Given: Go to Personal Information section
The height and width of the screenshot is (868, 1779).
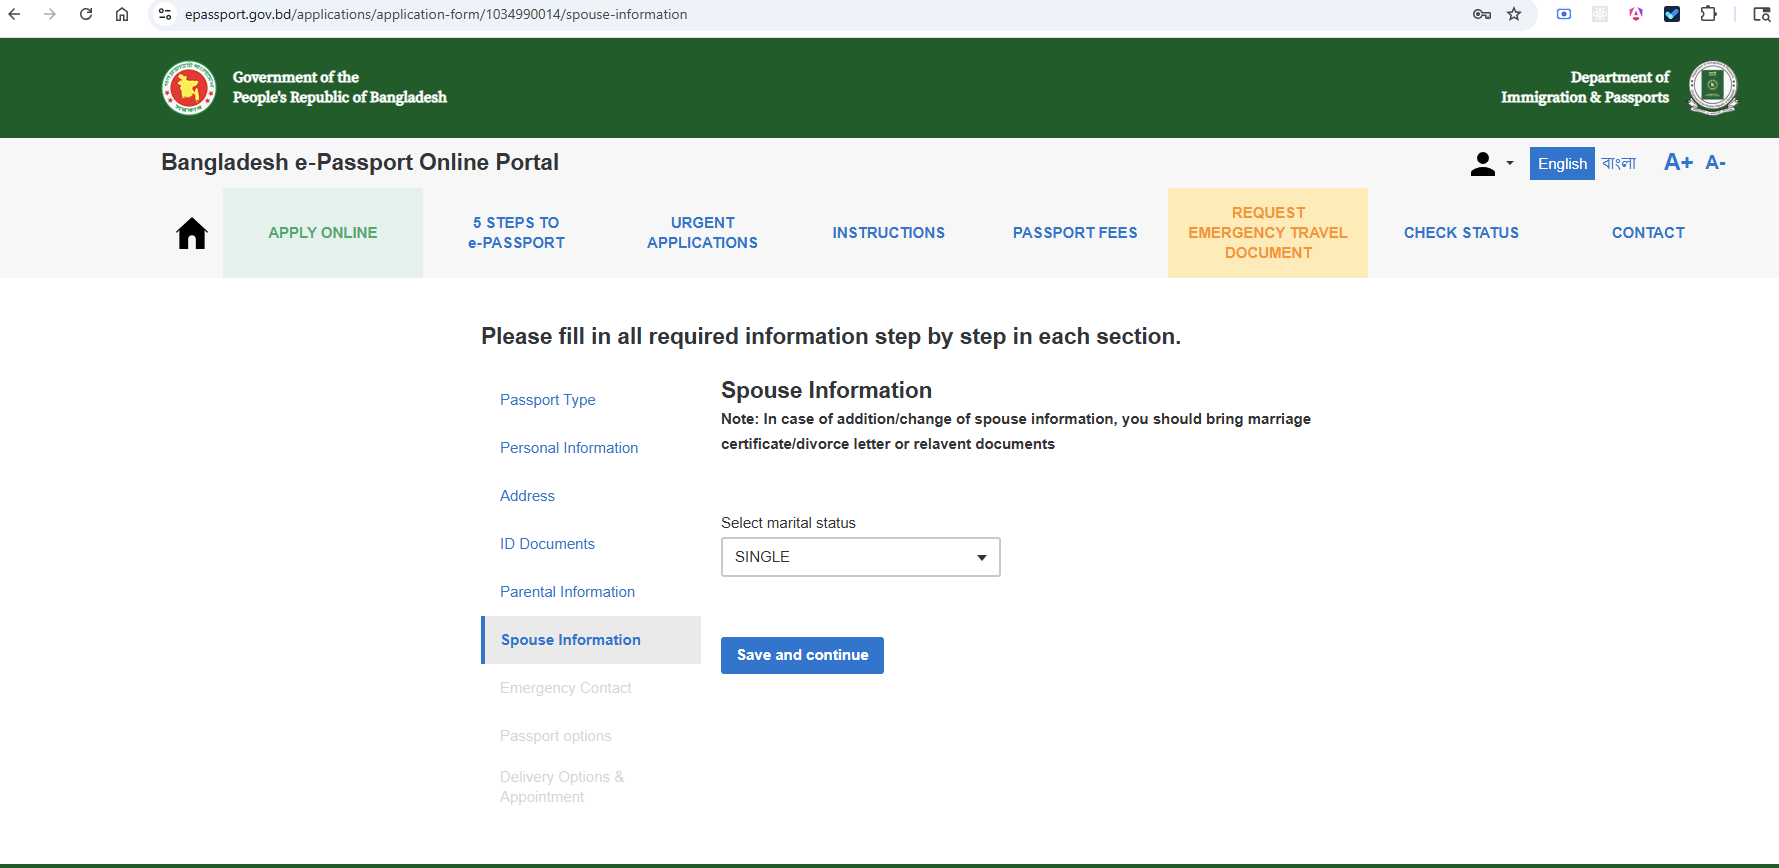Looking at the screenshot, I should coord(569,448).
